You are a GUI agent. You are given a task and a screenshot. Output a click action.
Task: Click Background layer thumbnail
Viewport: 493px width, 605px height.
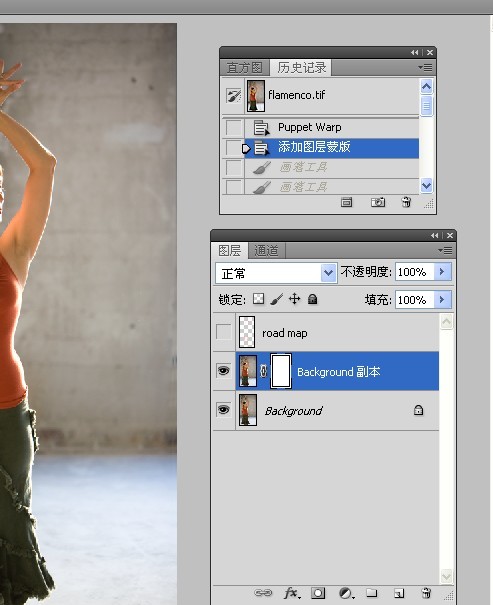click(248, 410)
